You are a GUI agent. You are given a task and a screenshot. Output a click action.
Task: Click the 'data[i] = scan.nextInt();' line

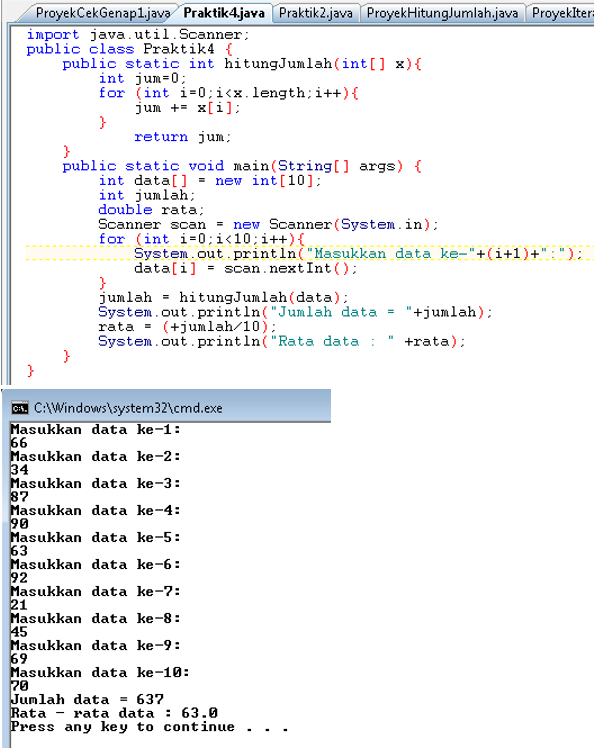tap(245, 269)
